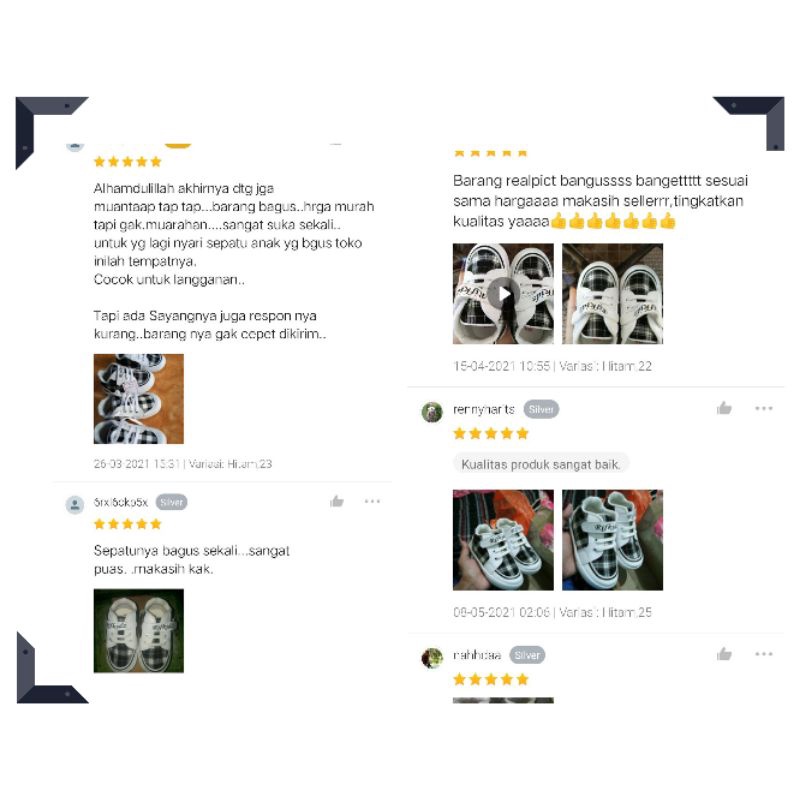
Task: Open 5rxi5ckp5x default user avatar
Action: click(75, 505)
